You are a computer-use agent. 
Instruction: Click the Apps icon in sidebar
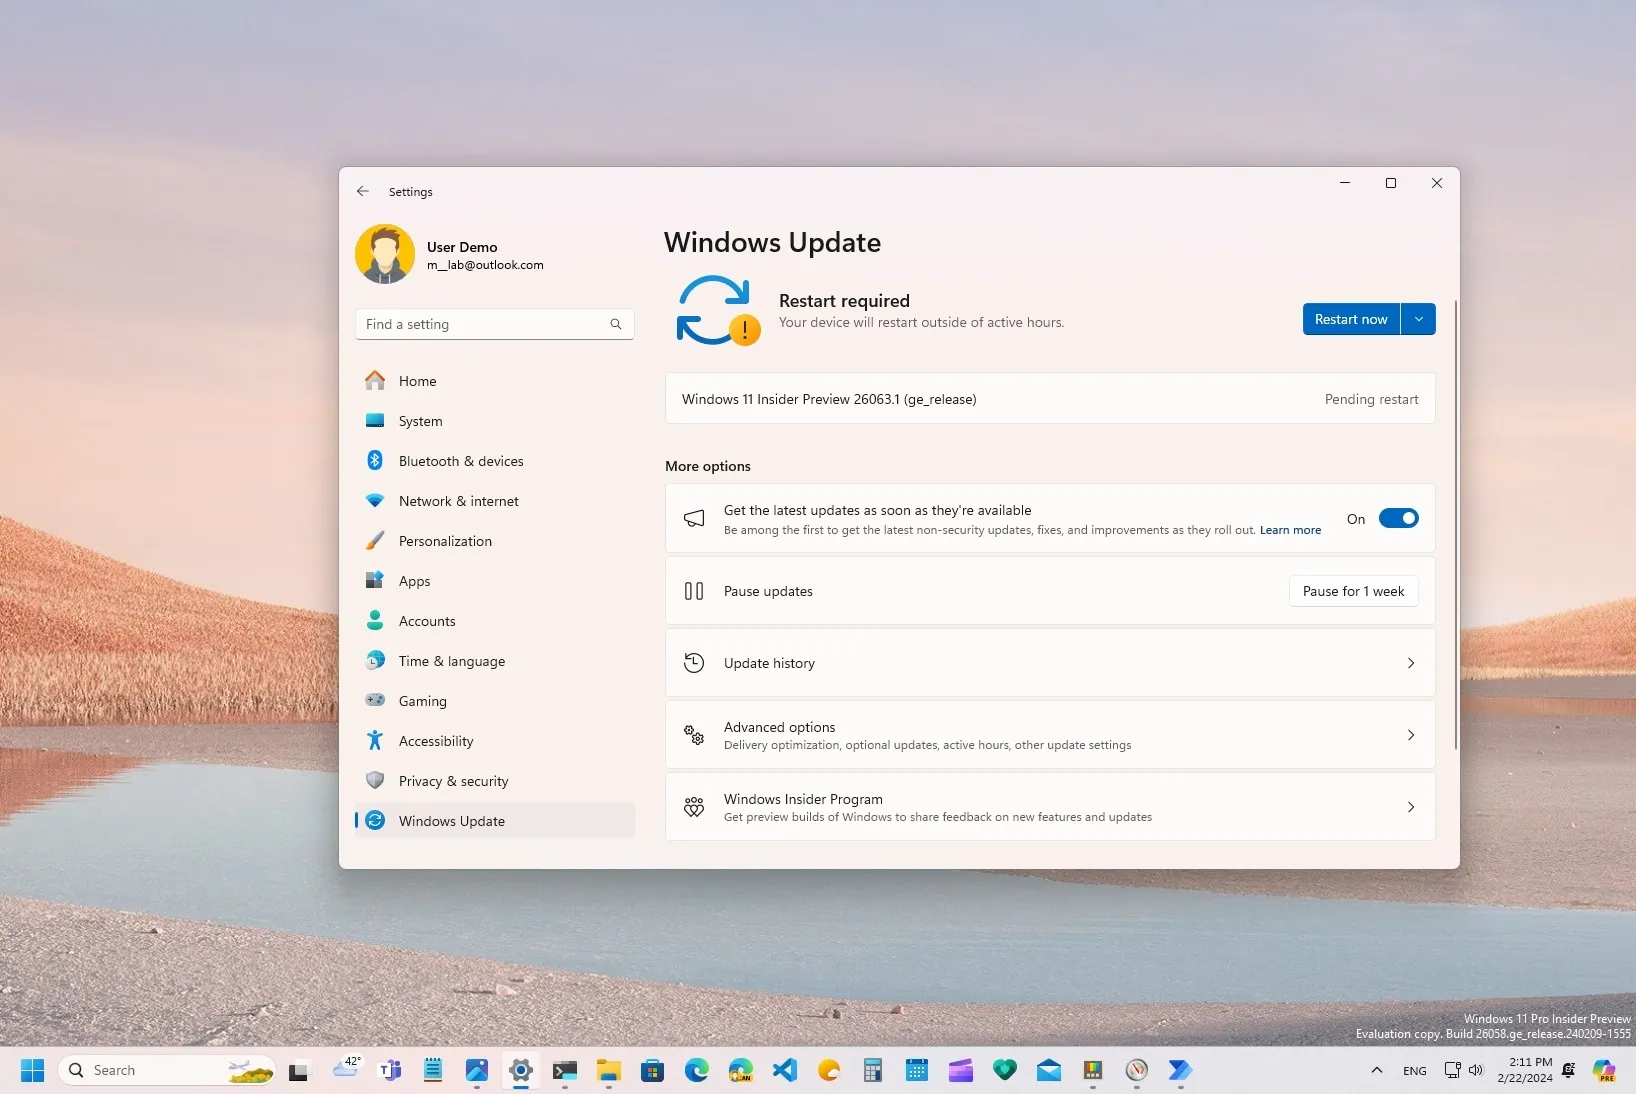pyautogui.click(x=375, y=580)
